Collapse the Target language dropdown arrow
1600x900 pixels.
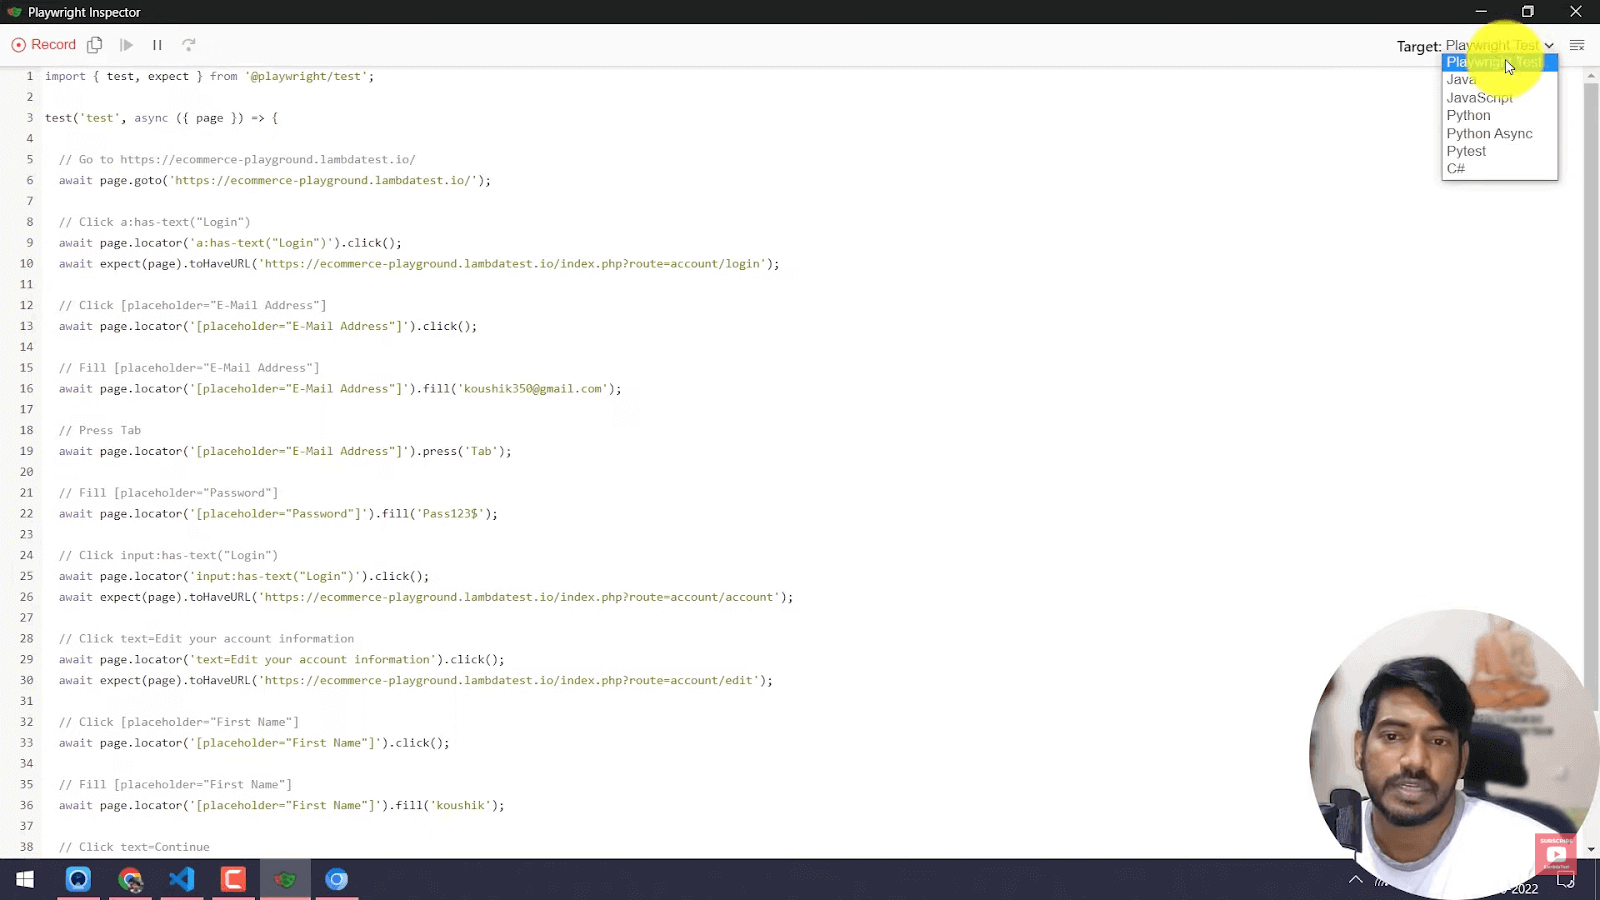pos(1548,46)
